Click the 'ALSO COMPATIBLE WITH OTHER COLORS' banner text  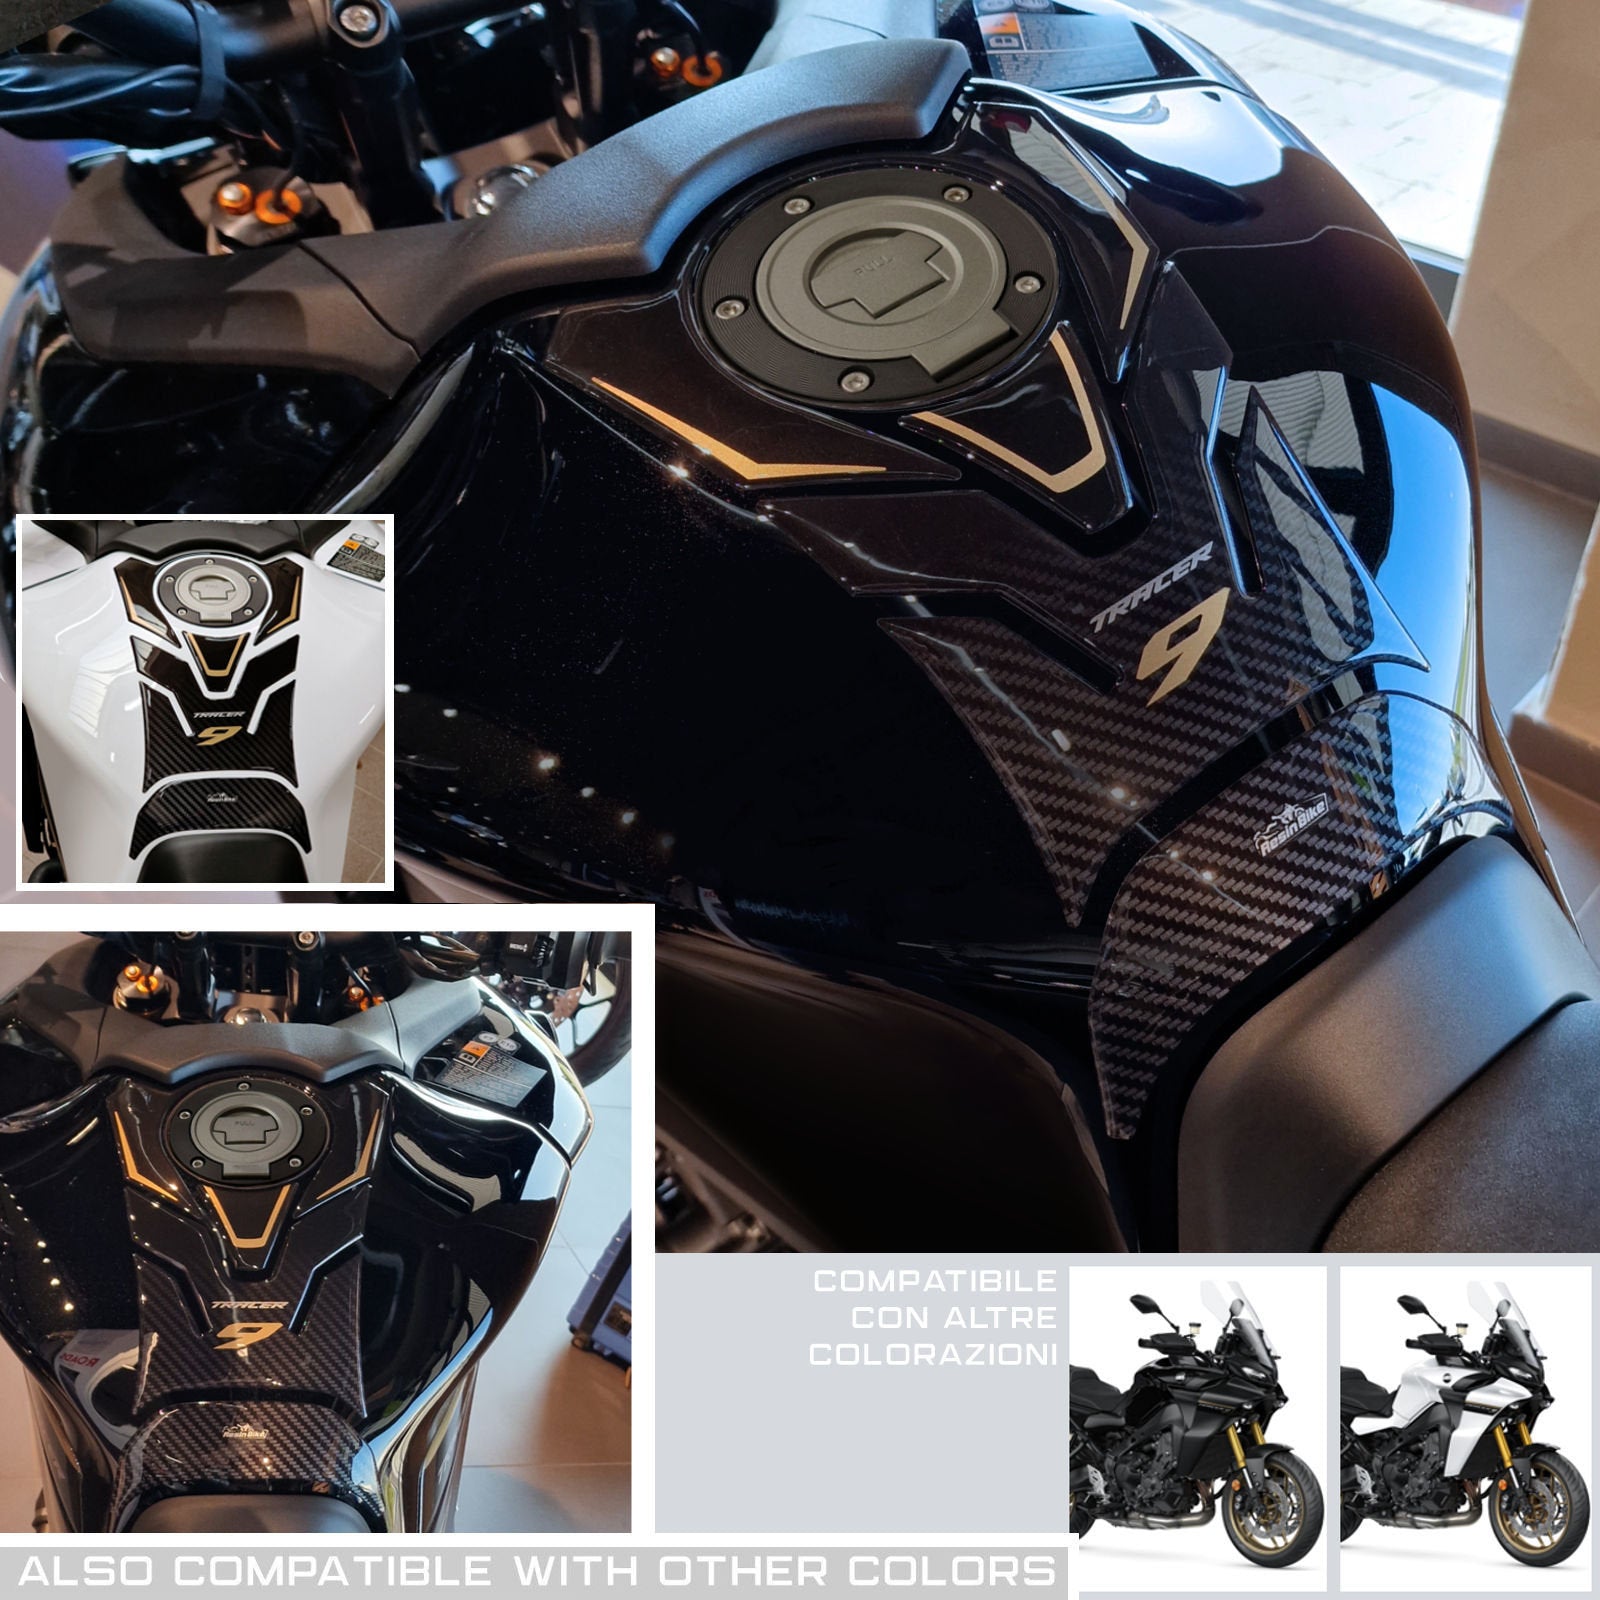pos(537,1571)
